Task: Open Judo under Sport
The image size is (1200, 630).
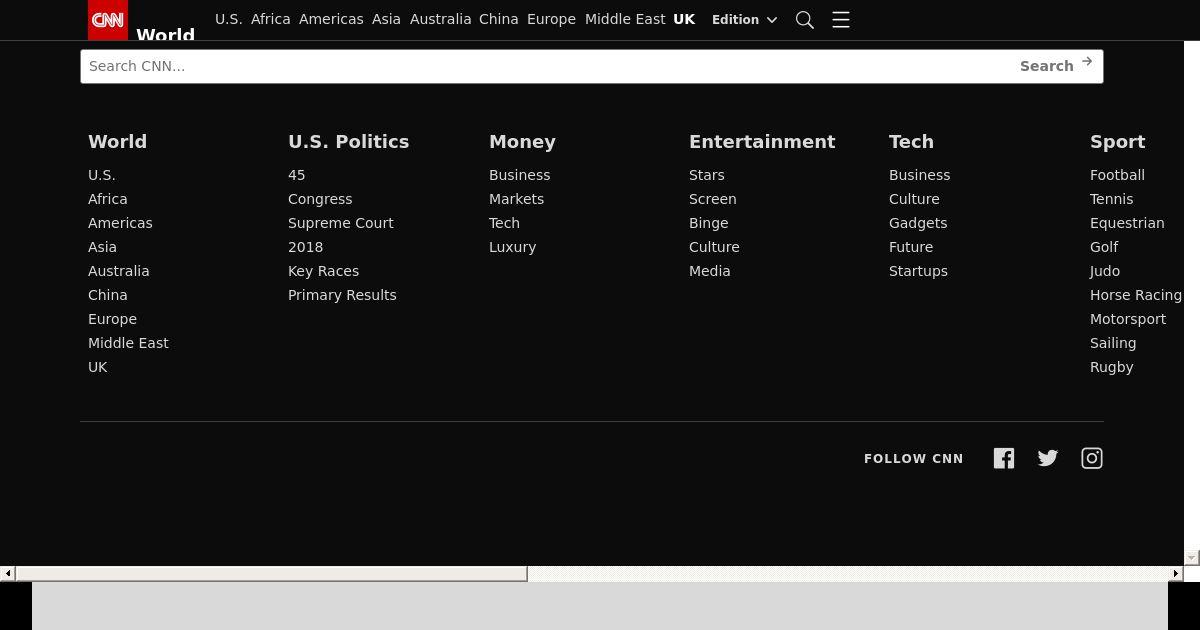Action: click(1105, 271)
